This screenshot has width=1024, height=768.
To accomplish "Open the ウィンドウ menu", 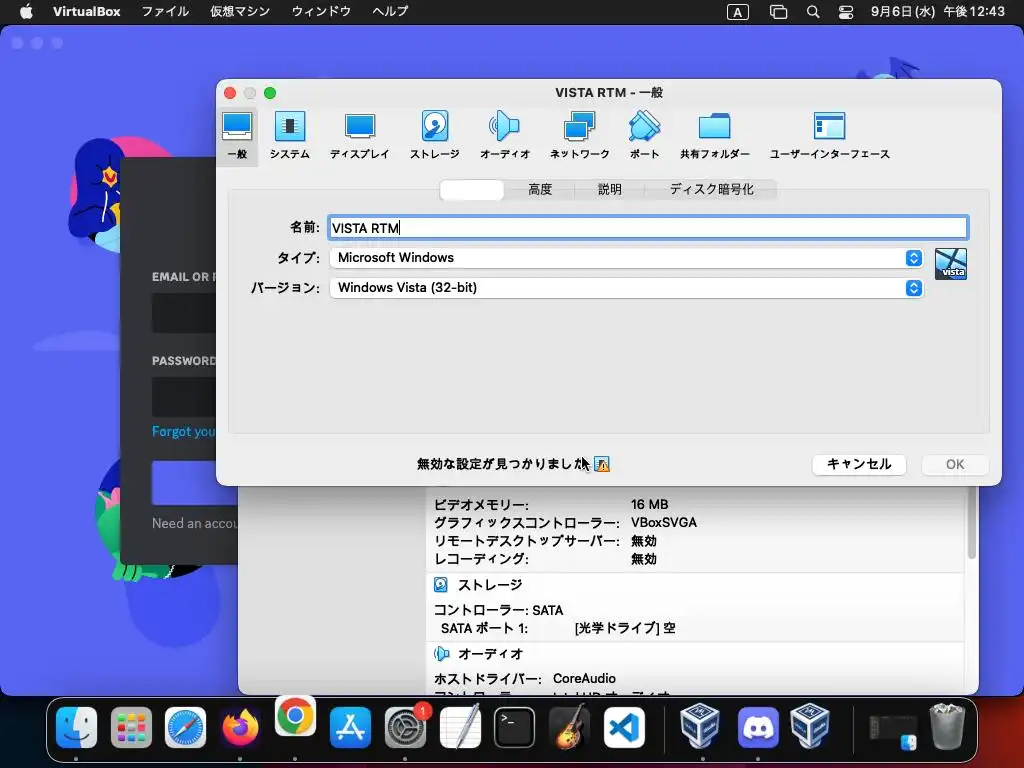I will tap(321, 12).
